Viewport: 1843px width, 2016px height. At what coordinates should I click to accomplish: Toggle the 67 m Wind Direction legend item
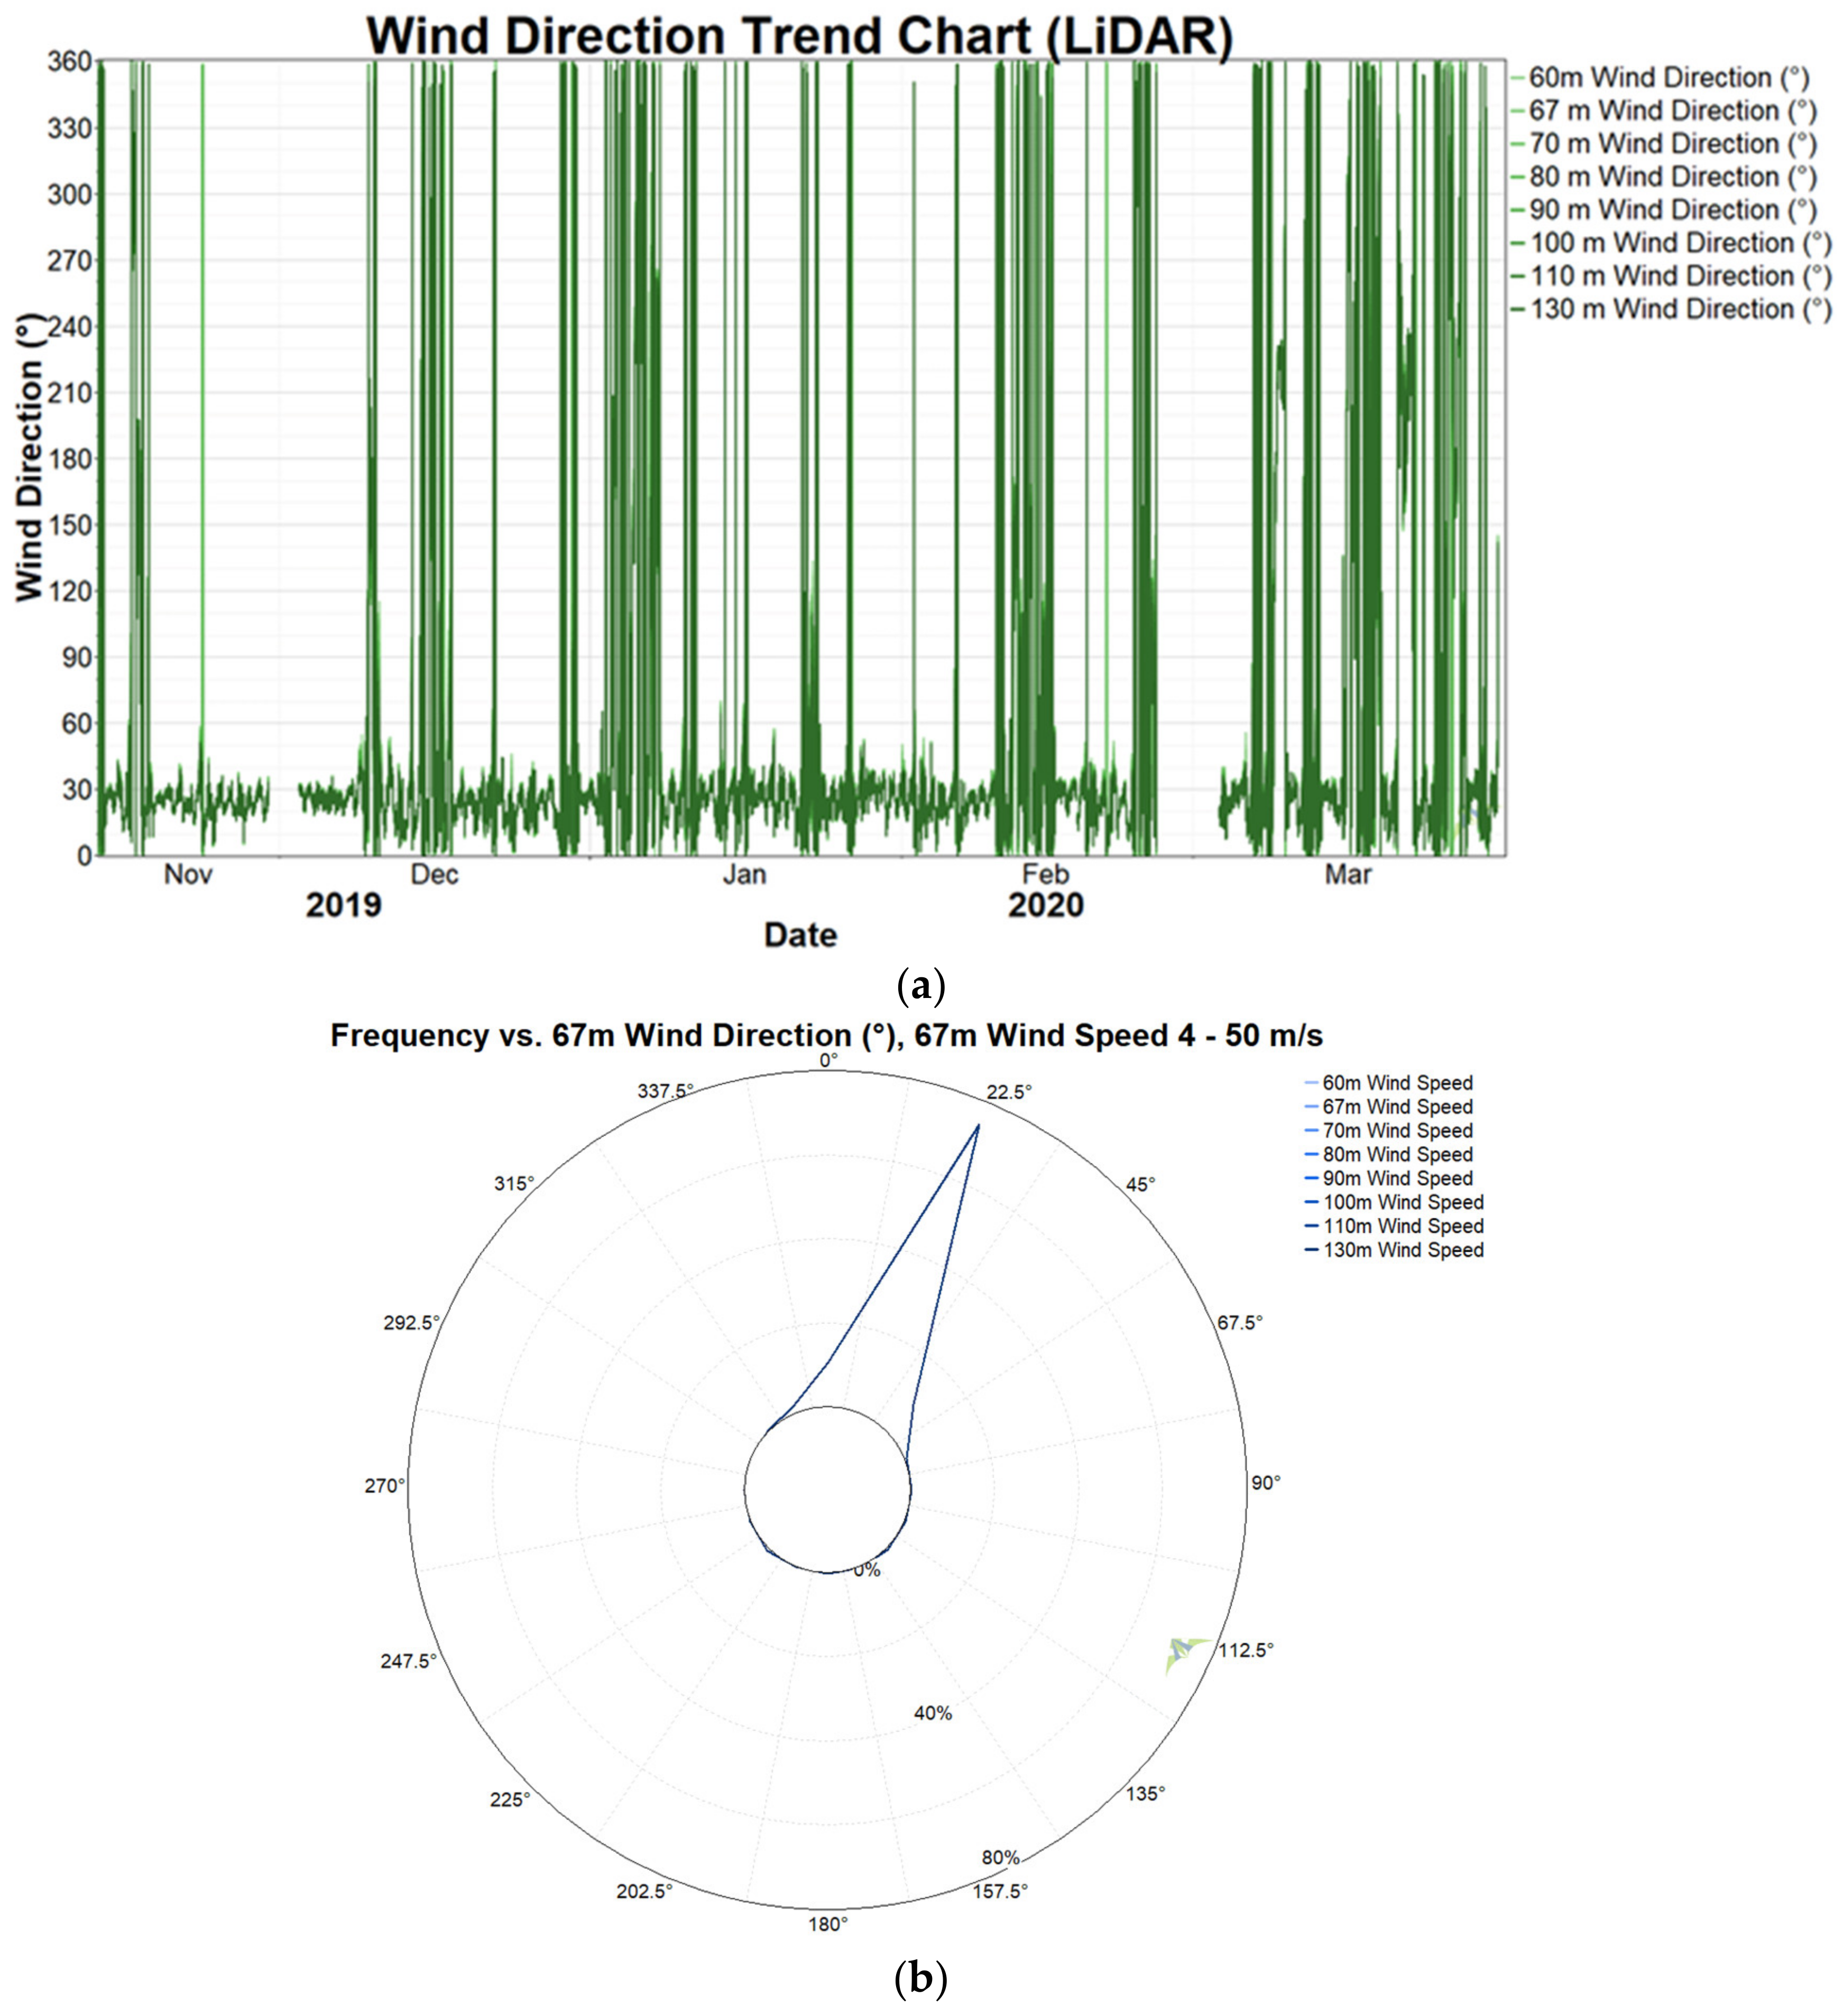[x=1672, y=111]
